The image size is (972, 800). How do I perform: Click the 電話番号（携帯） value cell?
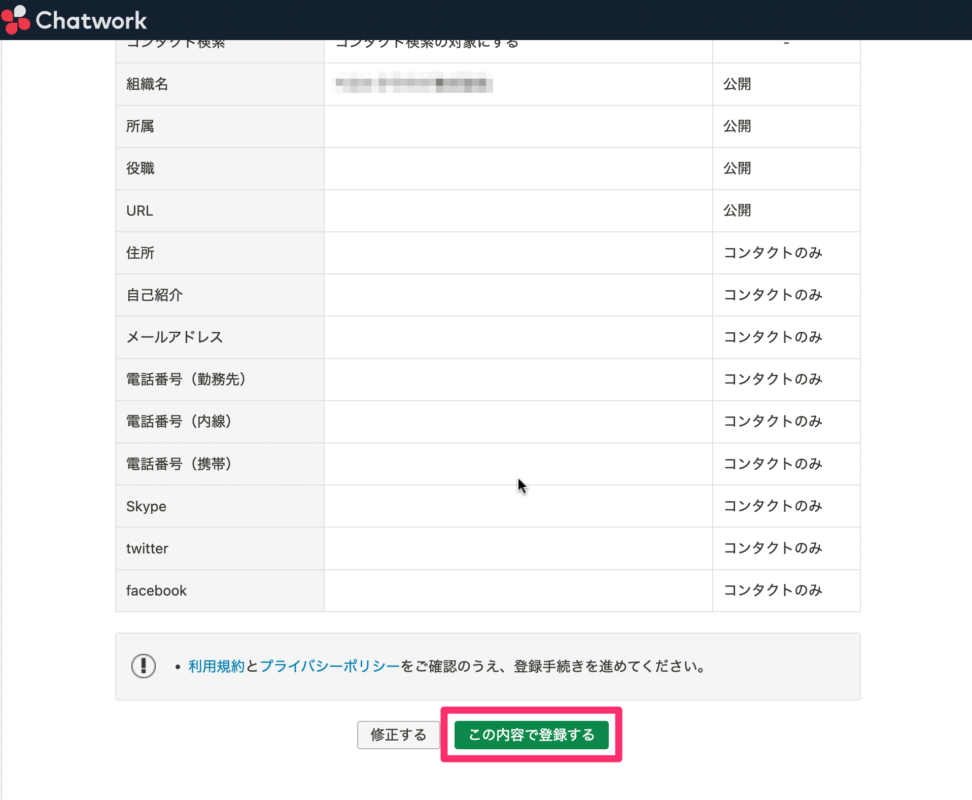click(517, 463)
